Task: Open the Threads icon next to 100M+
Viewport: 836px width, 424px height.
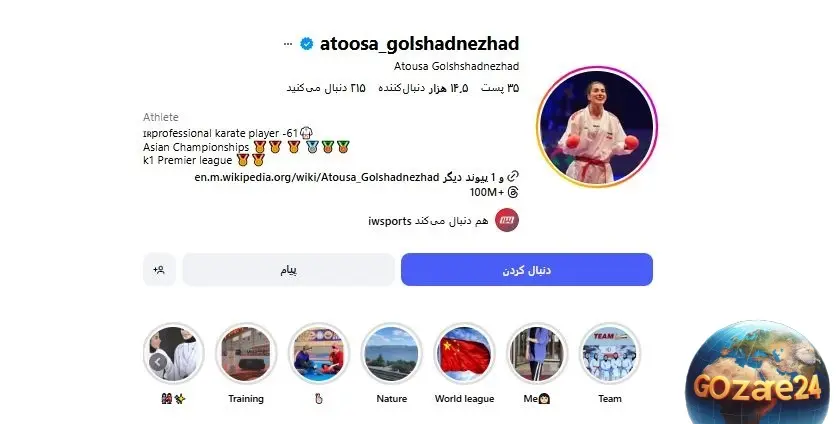Action: pos(513,192)
